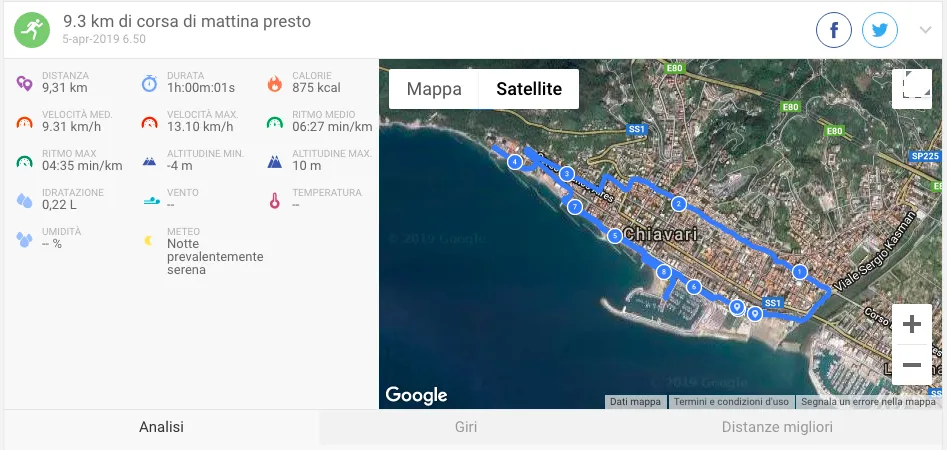Screen dimensions: 947x450
Task: Expand the workout options chevron
Action: 925,30
